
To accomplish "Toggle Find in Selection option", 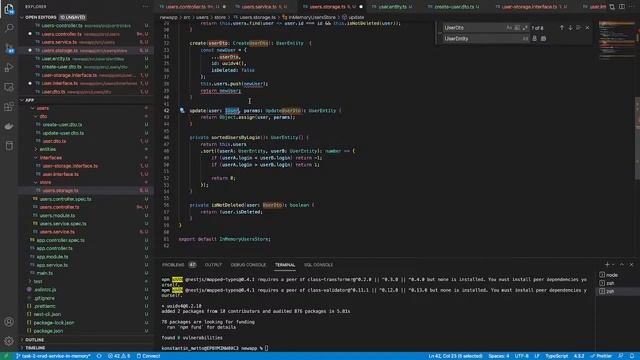I will 579,28.
